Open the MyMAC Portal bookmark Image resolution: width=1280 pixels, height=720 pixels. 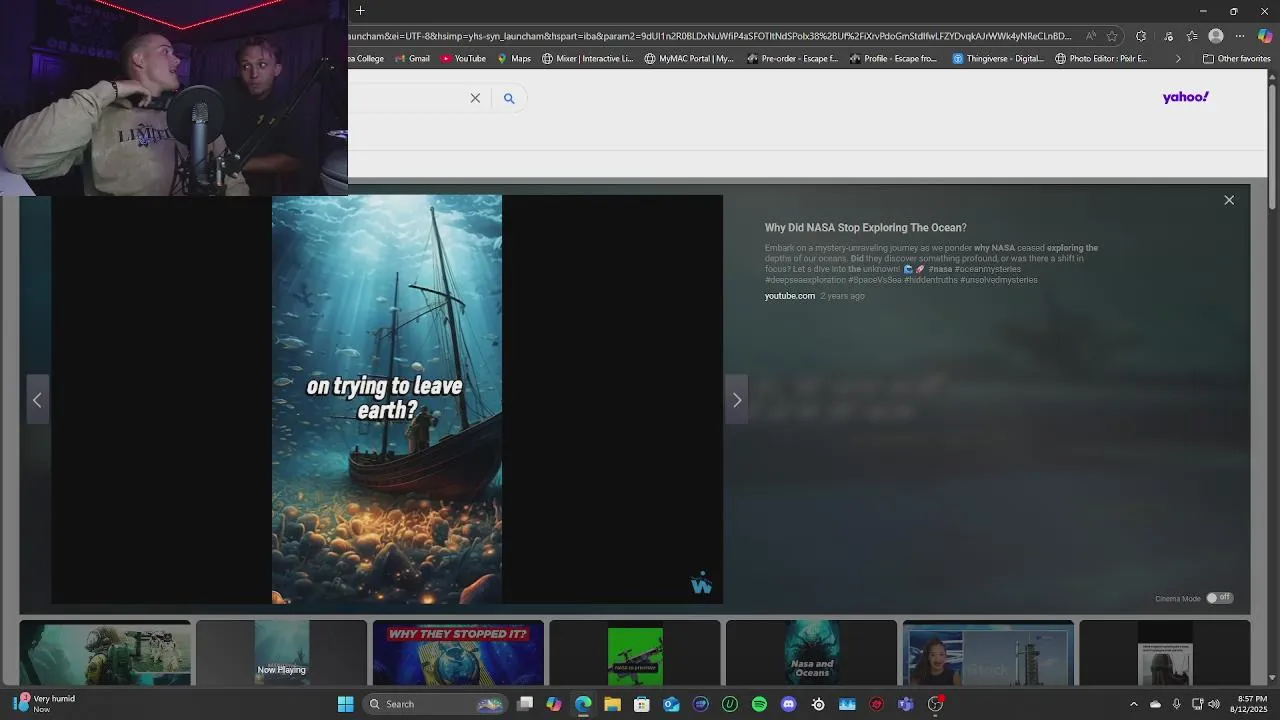[689, 59]
